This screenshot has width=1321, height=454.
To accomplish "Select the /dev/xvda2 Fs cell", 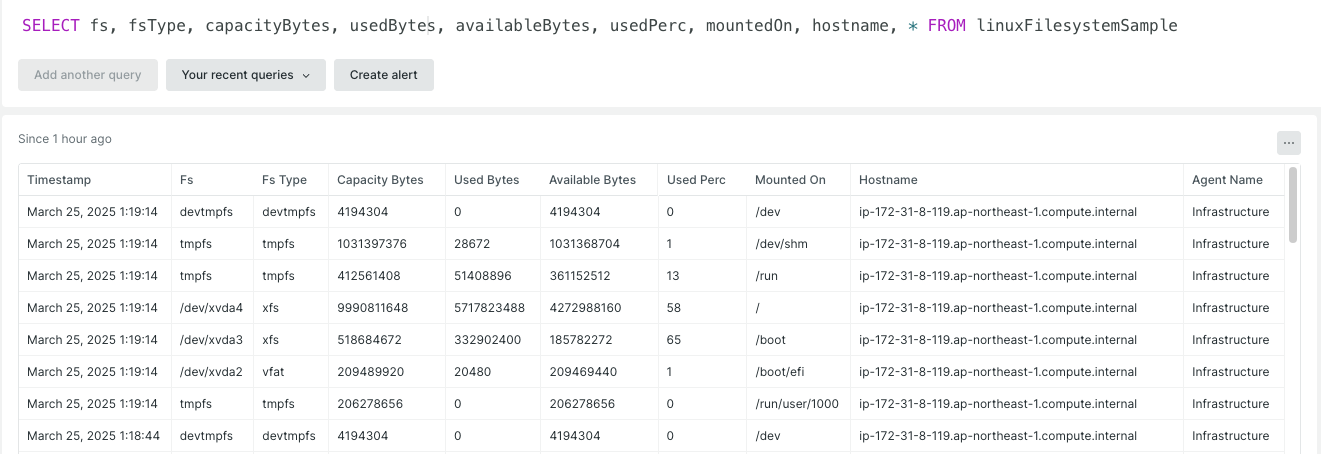I will (211, 372).
